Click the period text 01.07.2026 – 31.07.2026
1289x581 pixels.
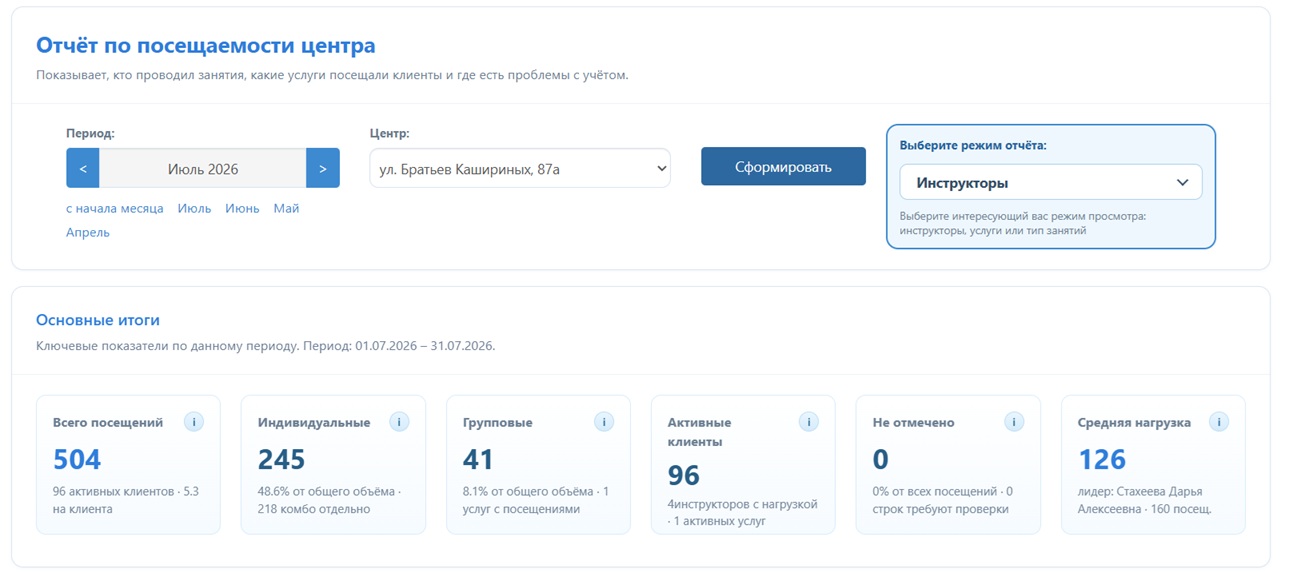[424, 346]
